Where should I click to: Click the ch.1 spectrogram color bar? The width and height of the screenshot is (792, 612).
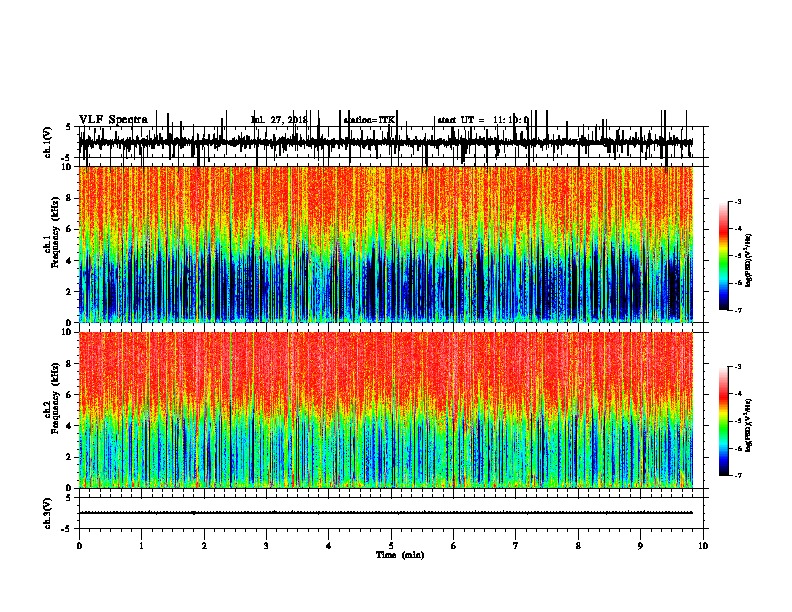click(x=724, y=256)
